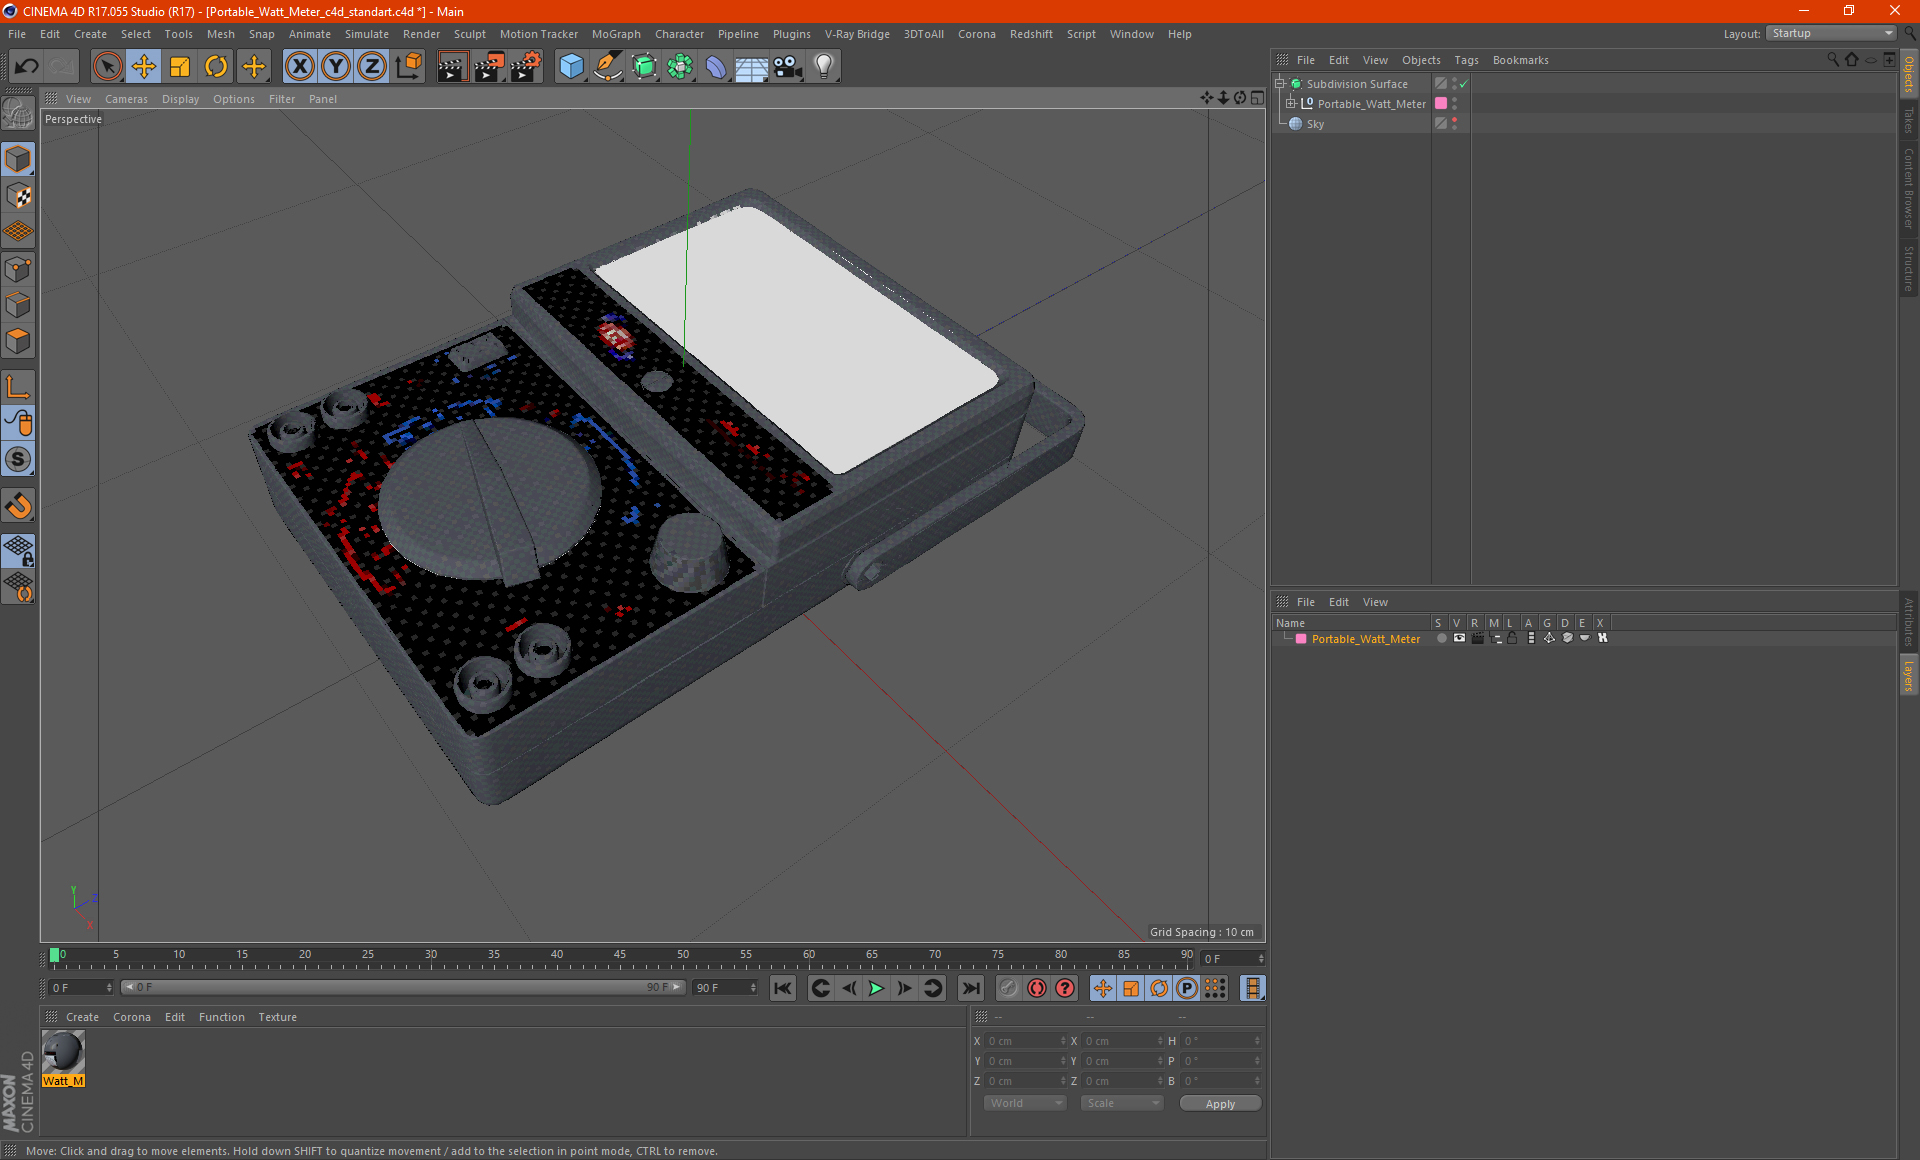1920x1160 pixels.
Task: Open the Simulate menu
Action: (x=367, y=34)
